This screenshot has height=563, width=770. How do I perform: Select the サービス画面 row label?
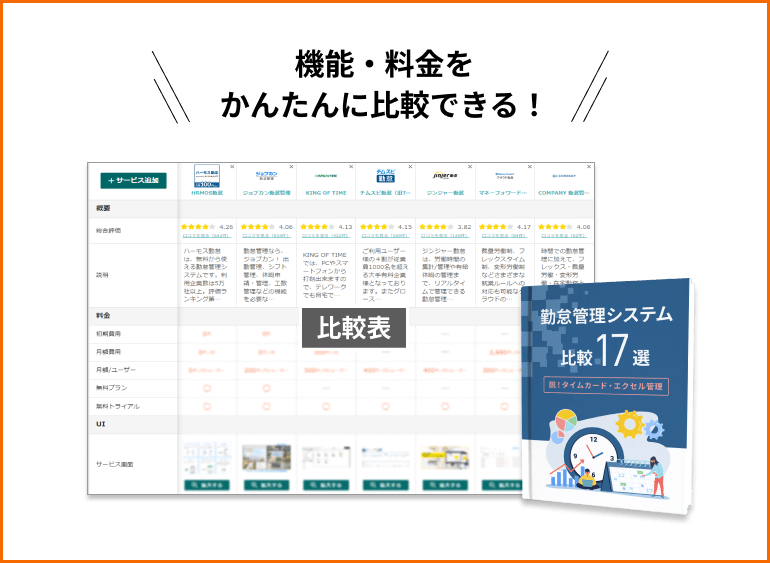[114, 464]
